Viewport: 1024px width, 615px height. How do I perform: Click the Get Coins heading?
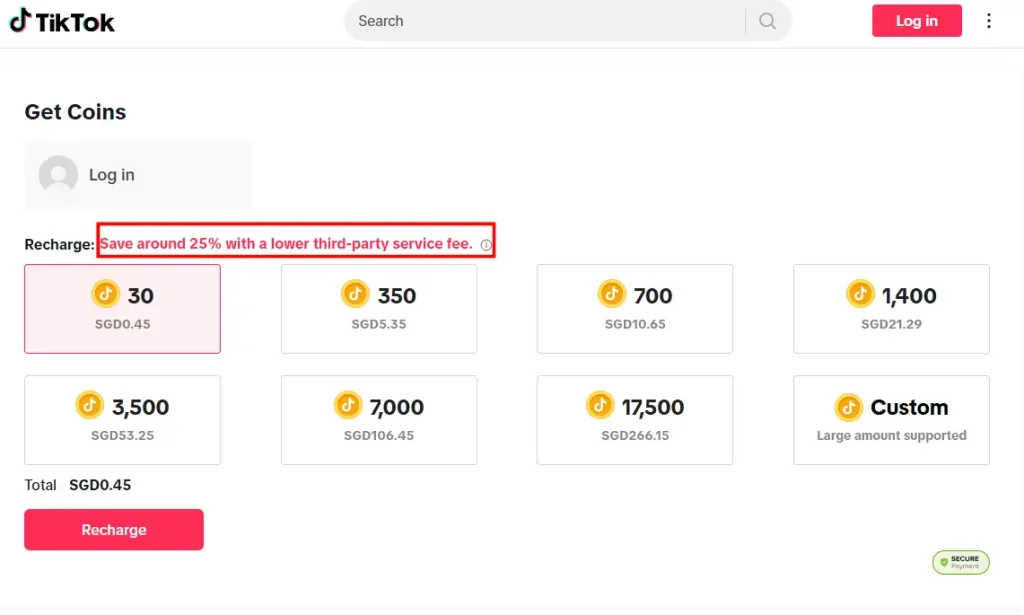pyautogui.click(x=75, y=112)
